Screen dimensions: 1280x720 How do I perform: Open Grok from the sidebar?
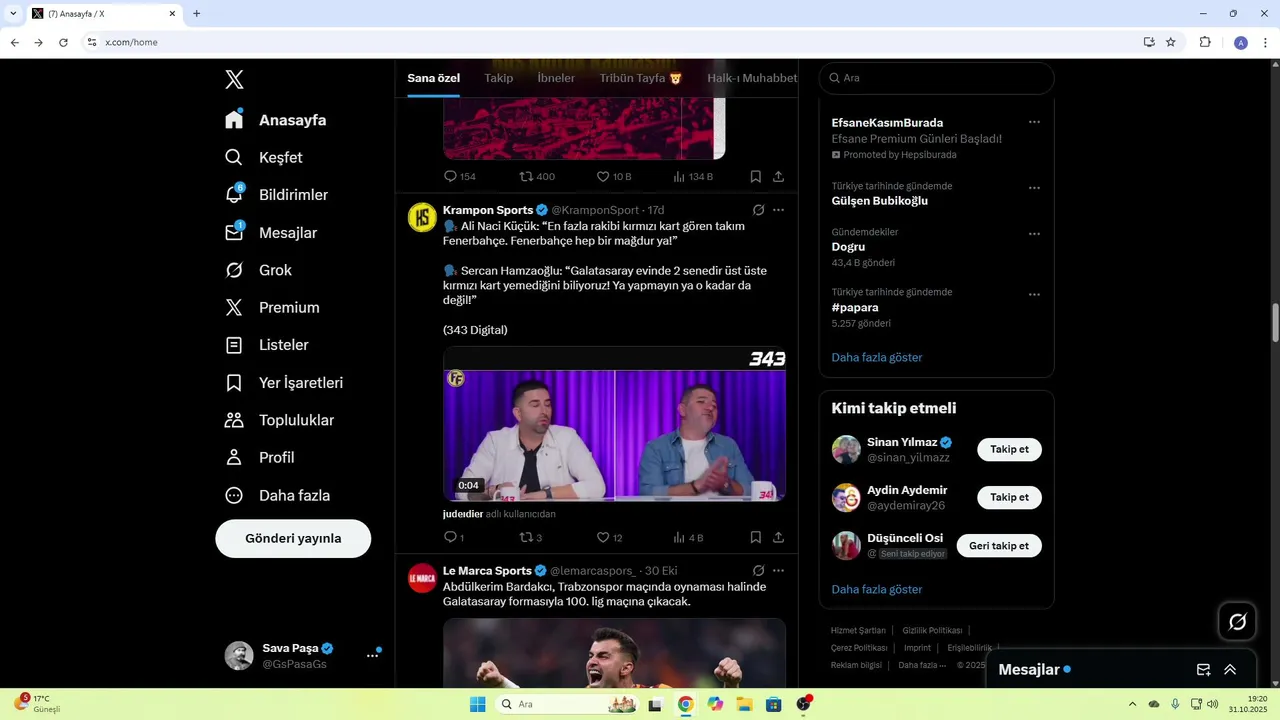click(258, 270)
